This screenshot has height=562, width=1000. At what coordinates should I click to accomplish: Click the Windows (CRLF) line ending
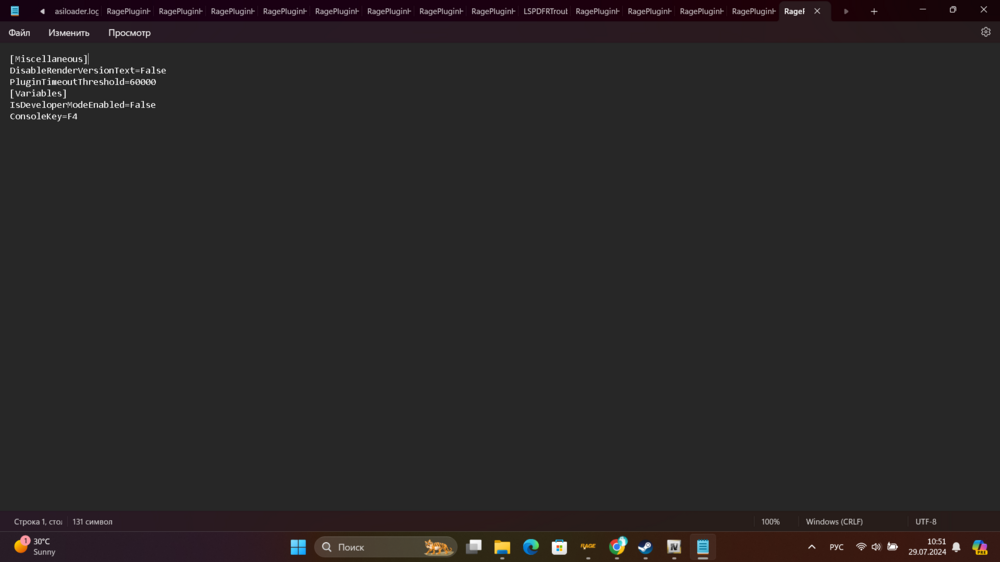(834, 521)
